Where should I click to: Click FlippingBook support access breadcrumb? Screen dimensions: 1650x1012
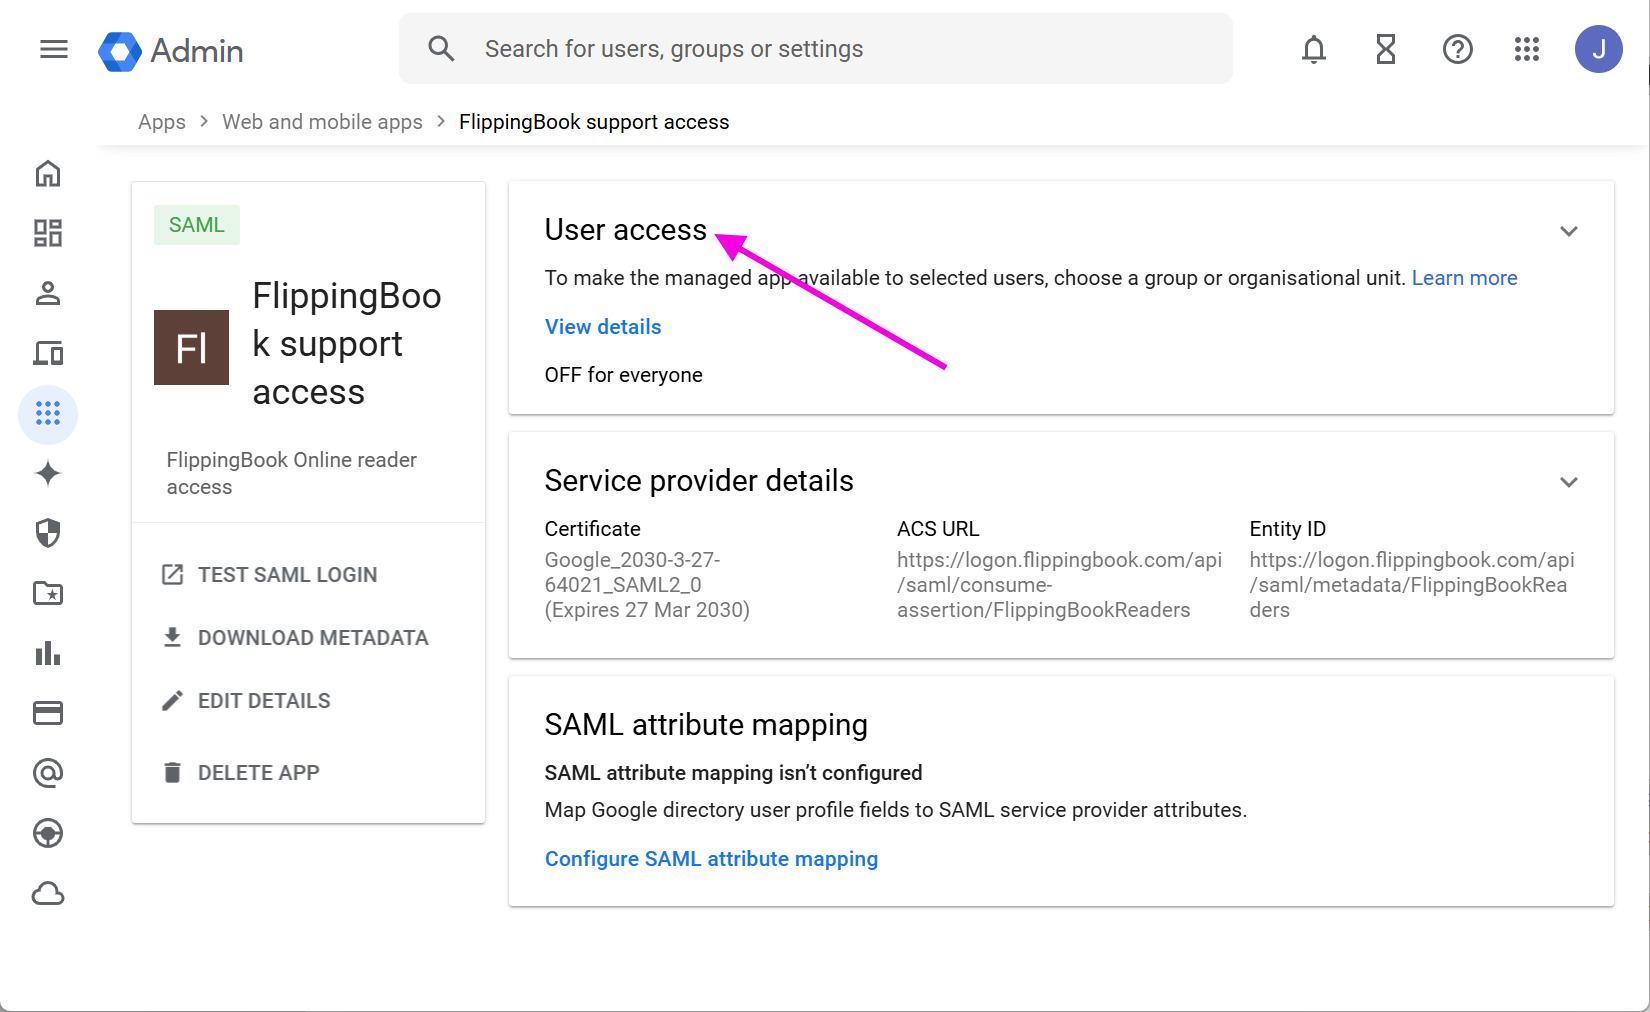coord(594,122)
